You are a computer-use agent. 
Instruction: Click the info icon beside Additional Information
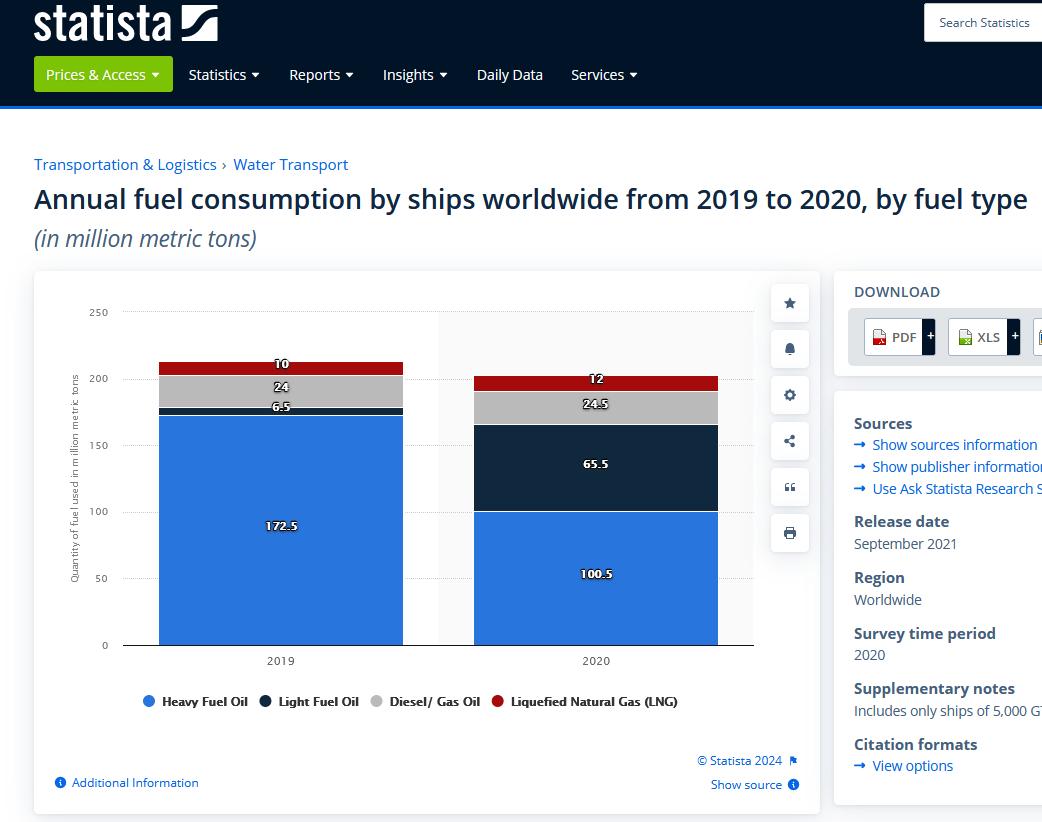pos(61,783)
